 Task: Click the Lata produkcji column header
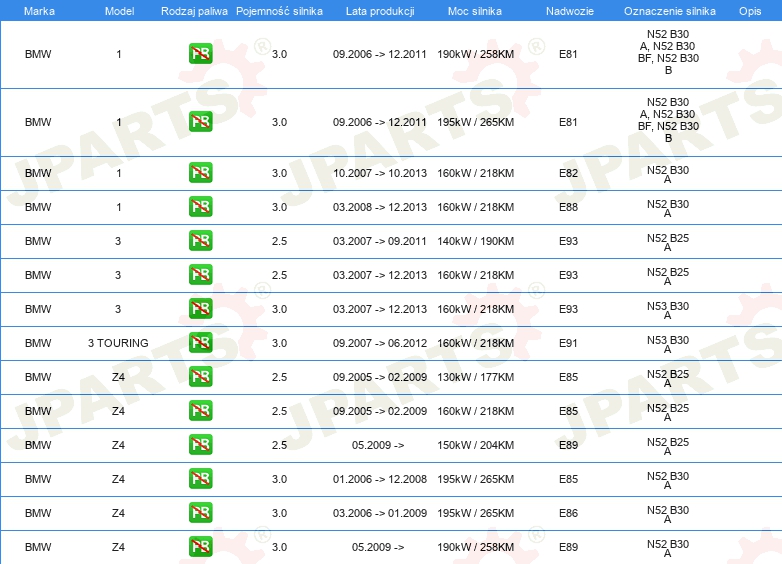(x=380, y=11)
